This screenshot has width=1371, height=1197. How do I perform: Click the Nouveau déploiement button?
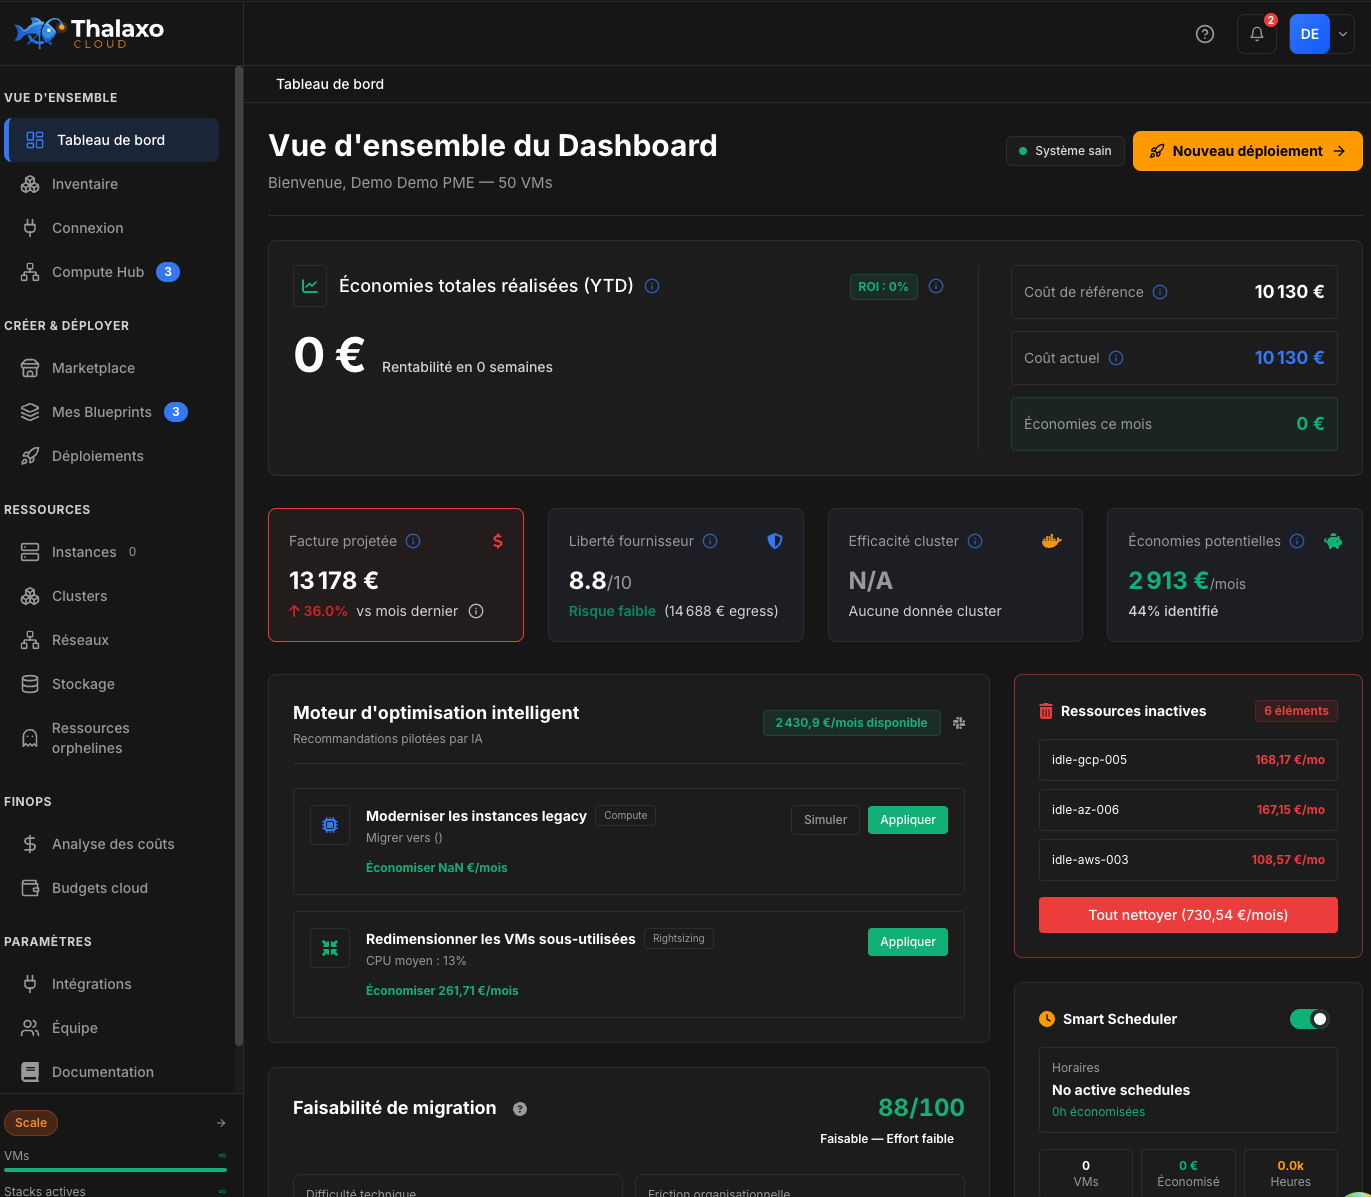tap(1247, 151)
